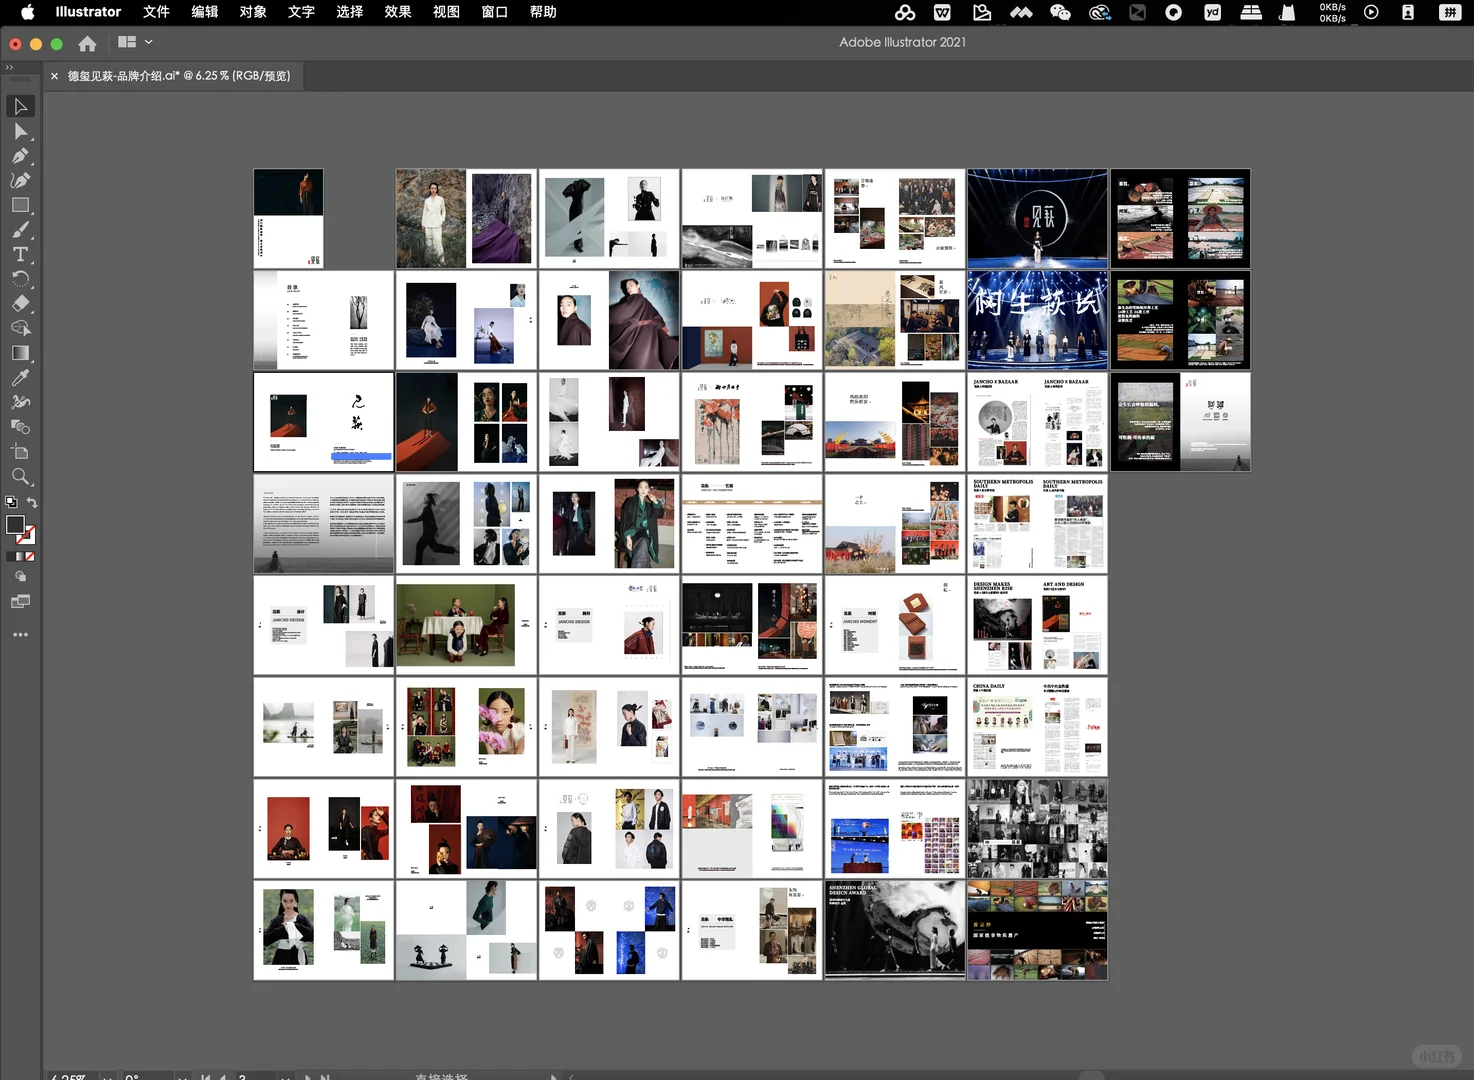Screen dimensions: 1474x1080
Task: Click the JANCHO X BAZAAR artboard
Action: pos(1037,421)
